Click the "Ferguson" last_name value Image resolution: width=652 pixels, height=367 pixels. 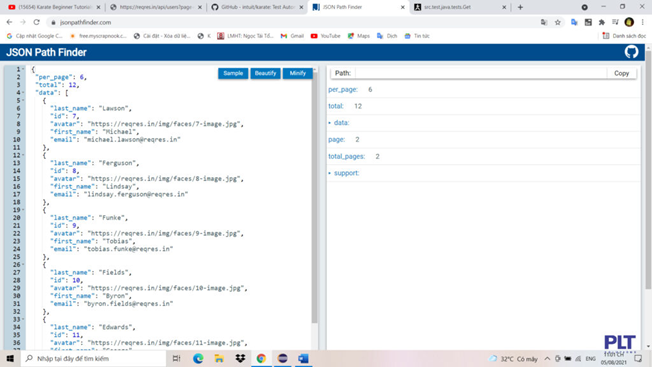click(x=119, y=163)
